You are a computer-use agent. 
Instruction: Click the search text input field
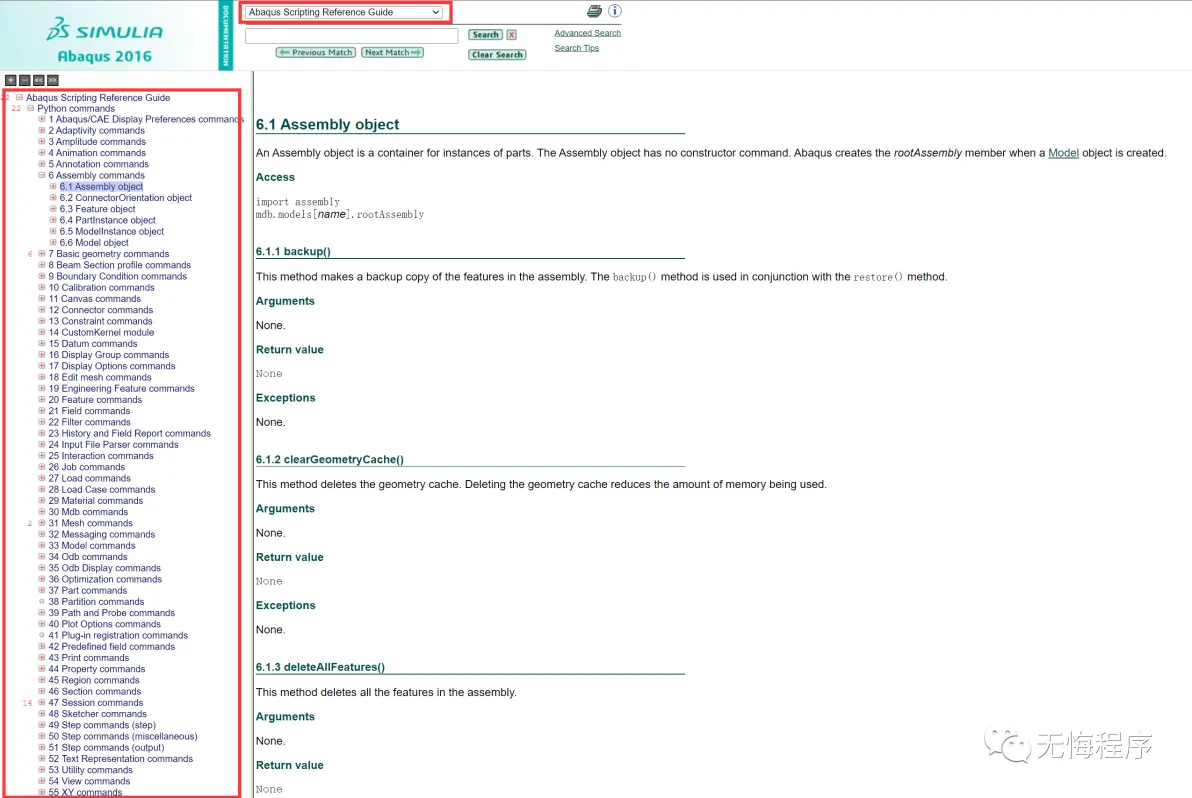(x=351, y=35)
